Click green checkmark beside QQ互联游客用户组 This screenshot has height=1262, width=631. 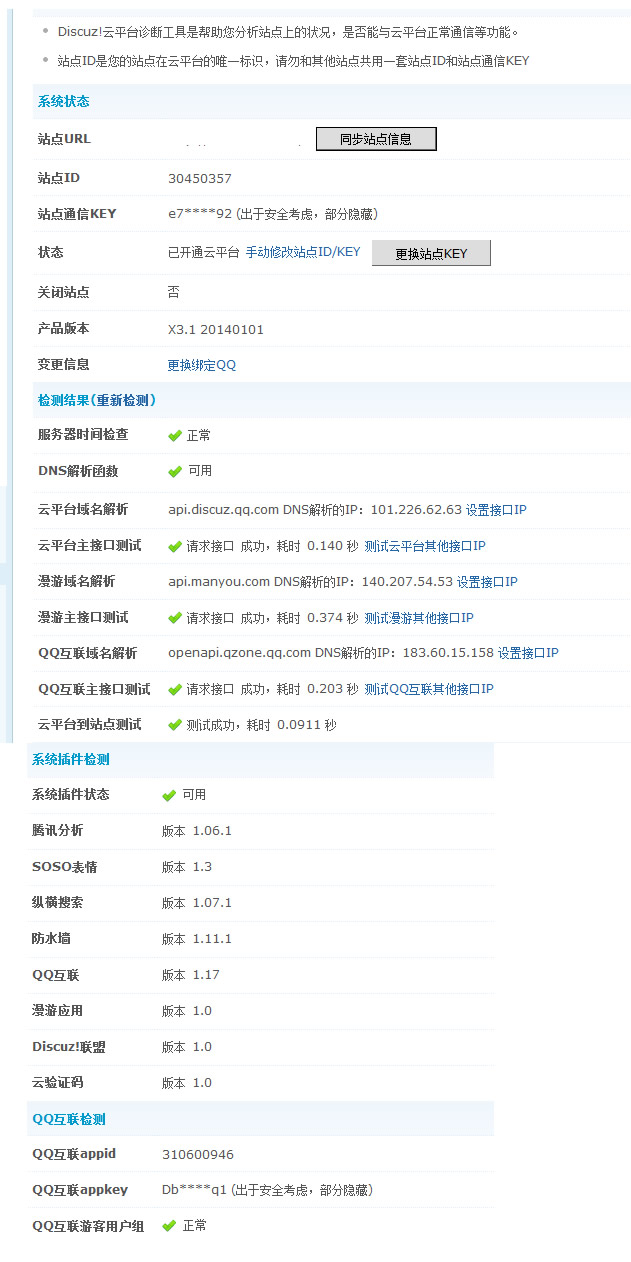coord(169,1225)
